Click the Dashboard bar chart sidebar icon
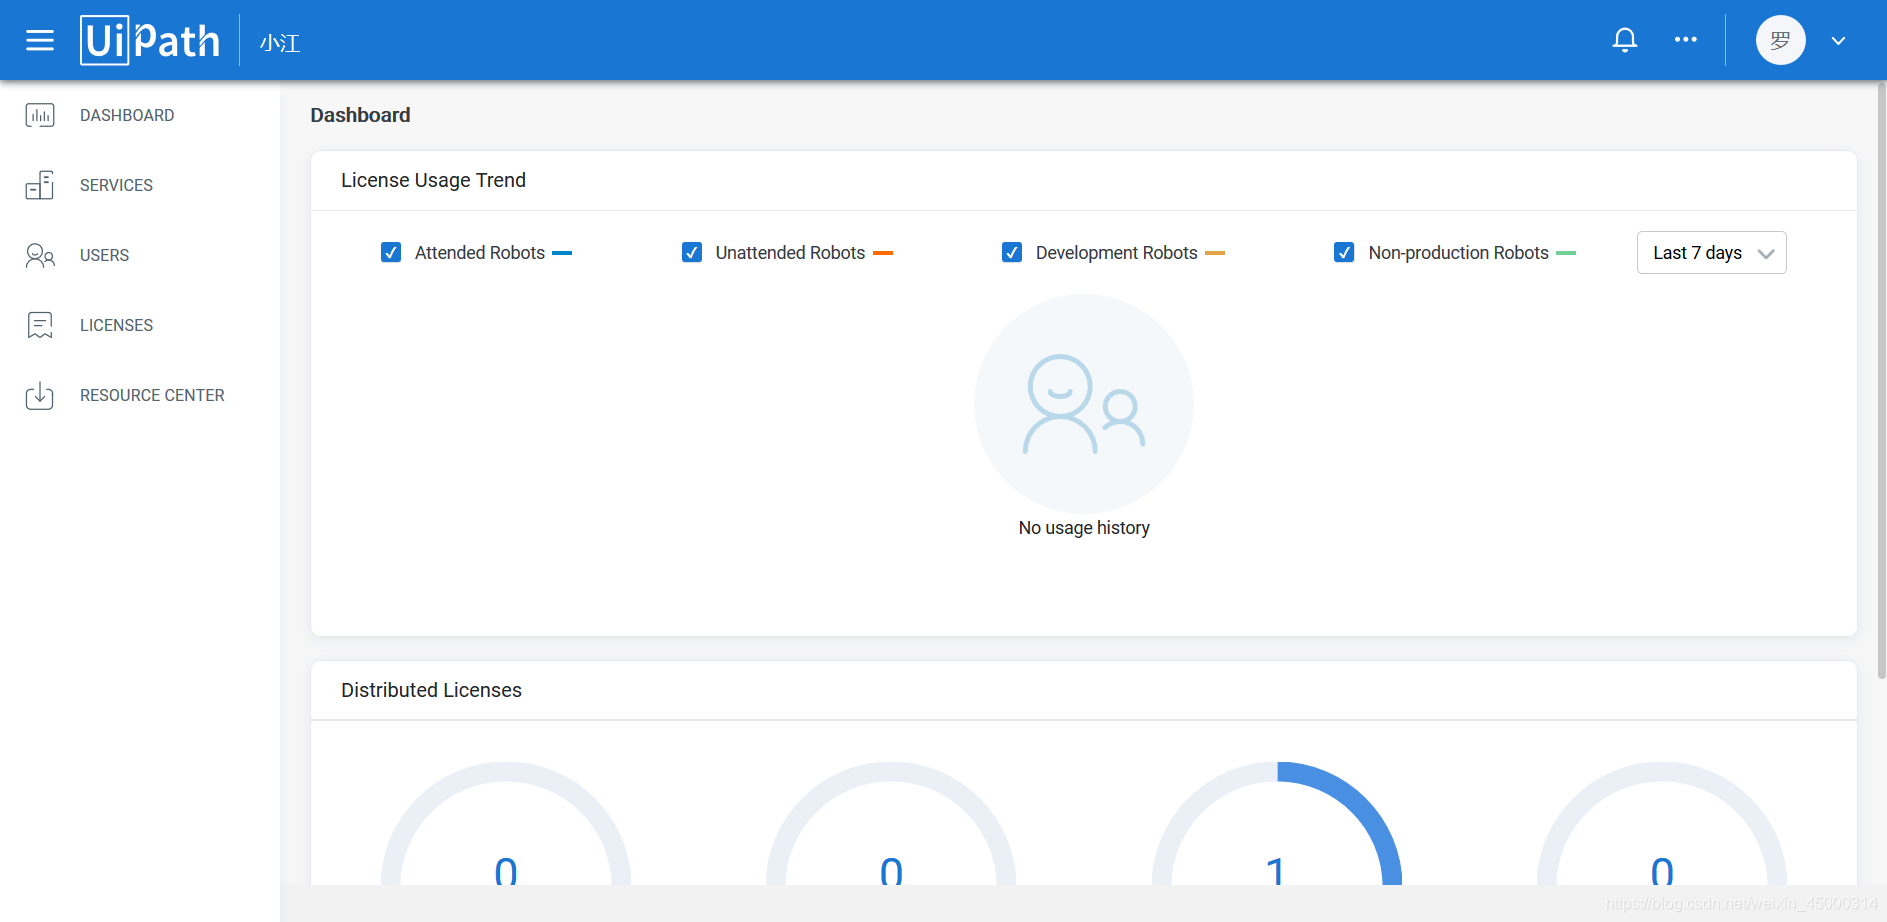The image size is (1887, 922). [40, 115]
